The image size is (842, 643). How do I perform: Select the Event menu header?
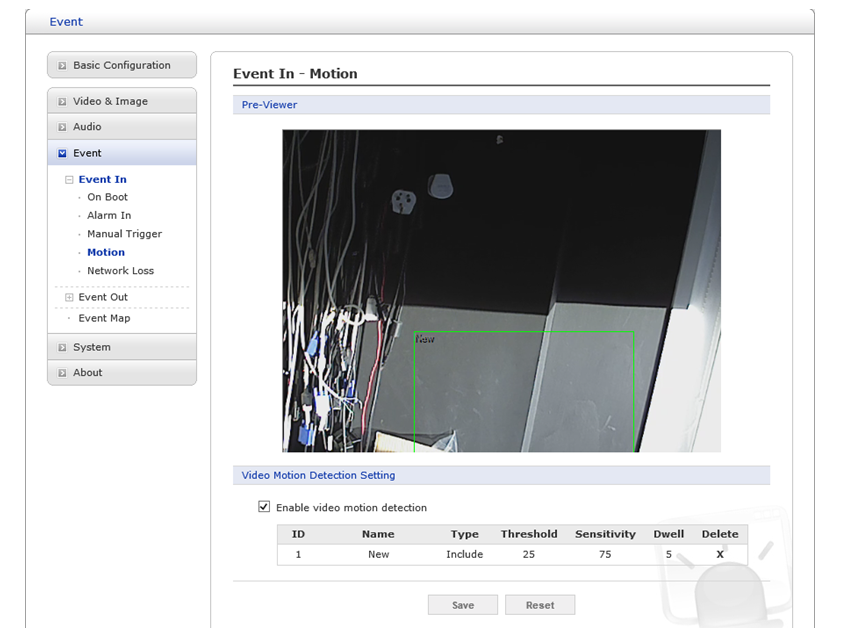click(x=122, y=153)
